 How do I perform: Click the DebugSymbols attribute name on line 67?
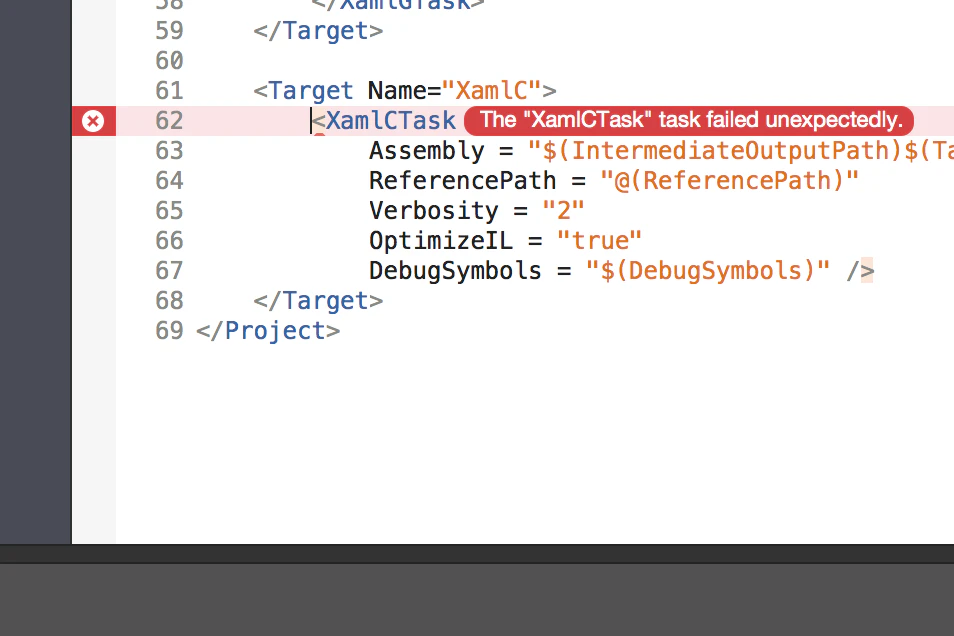click(x=455, y=271)
